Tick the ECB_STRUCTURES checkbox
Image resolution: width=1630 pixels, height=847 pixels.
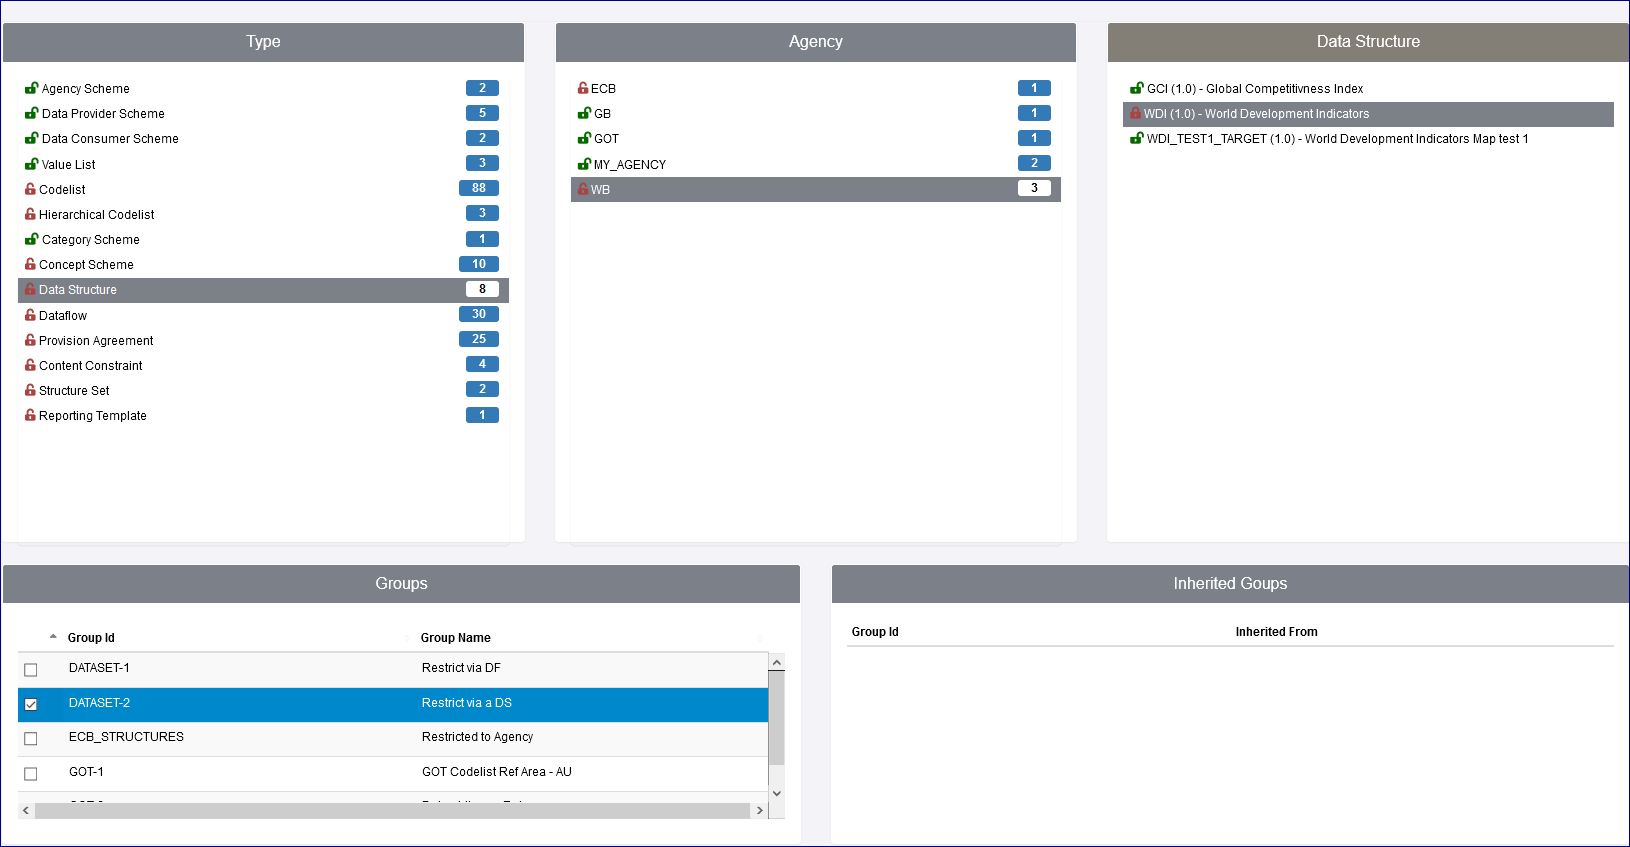point(31,739)
